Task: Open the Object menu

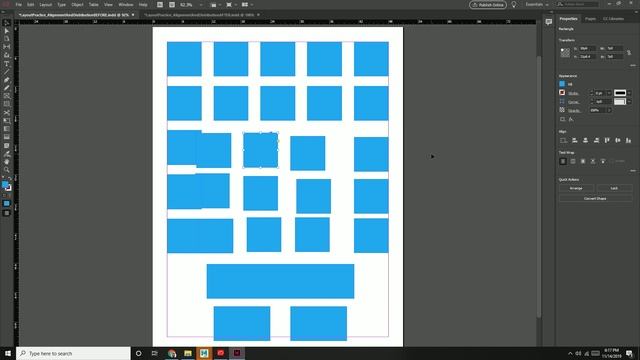Action: [x=77, y=4]
